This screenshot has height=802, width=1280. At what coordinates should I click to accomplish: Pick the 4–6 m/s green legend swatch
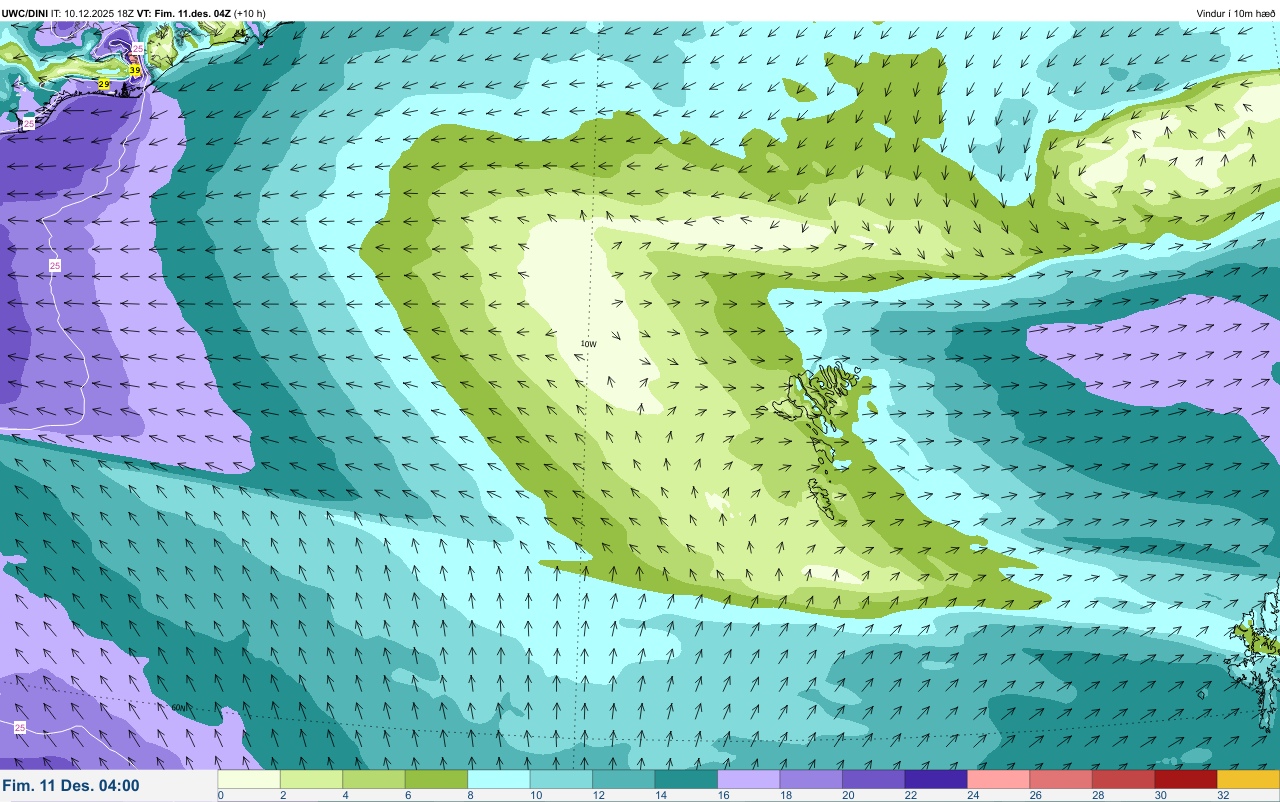point(374,779)
